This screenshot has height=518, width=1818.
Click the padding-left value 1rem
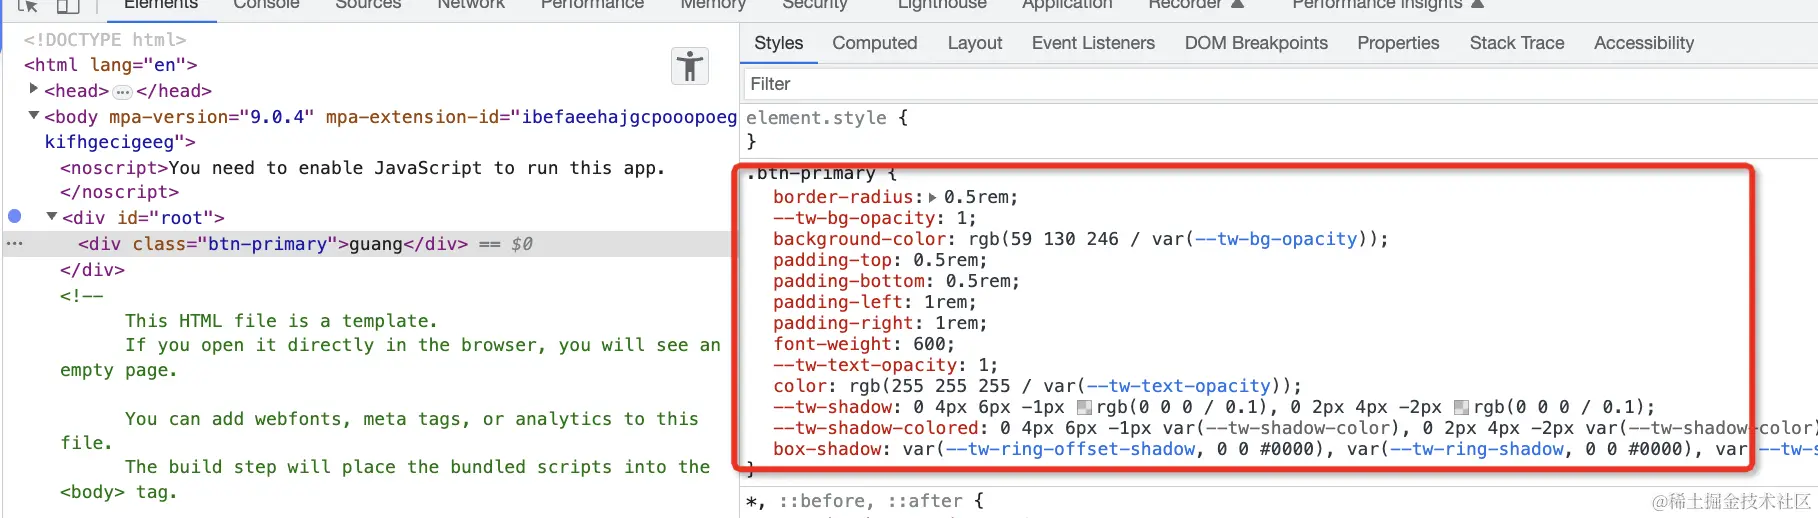click(944, 302)
